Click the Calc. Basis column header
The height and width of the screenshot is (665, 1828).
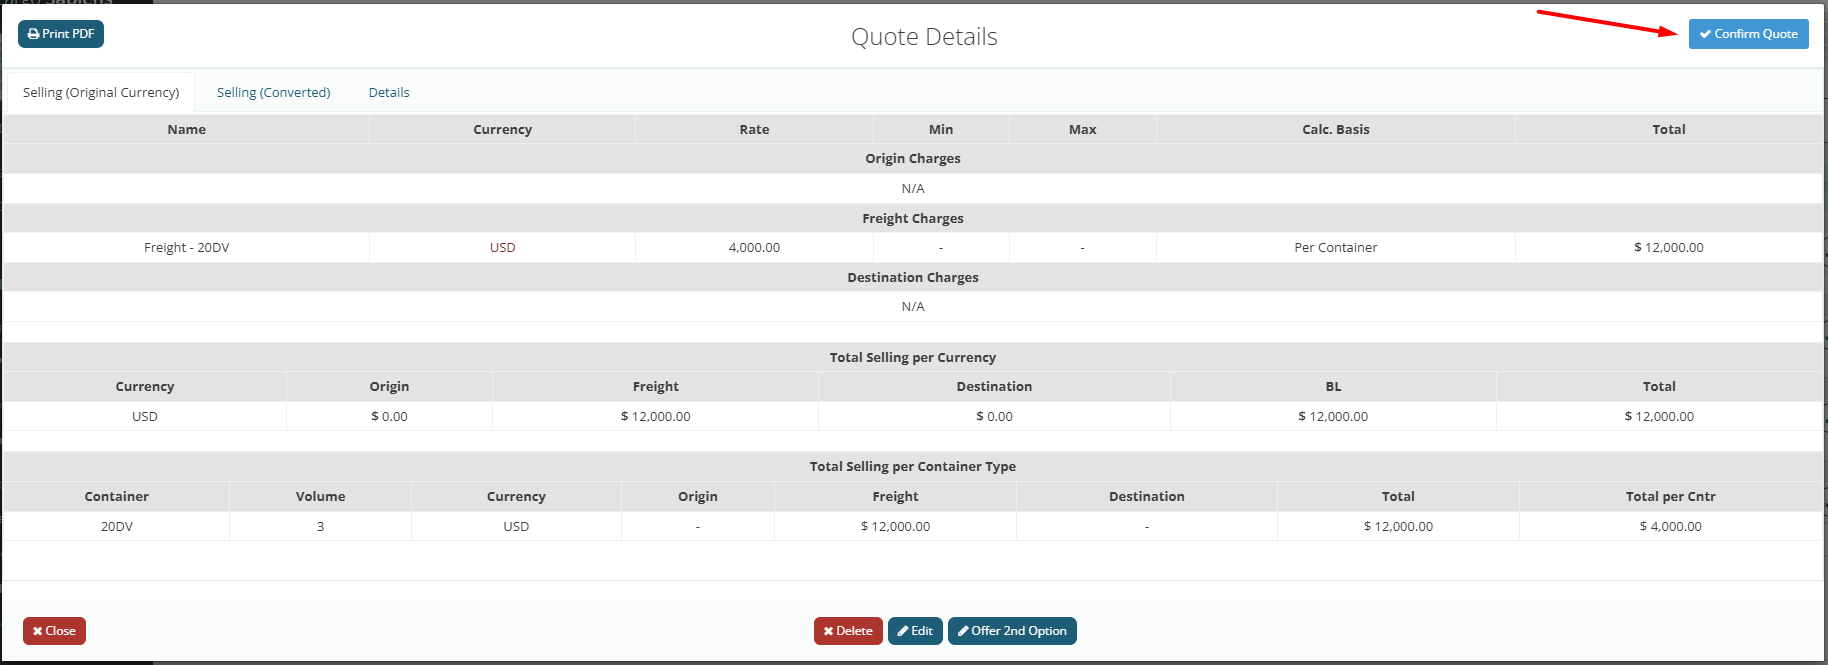pyautogui.click(x=1335, y=129)
